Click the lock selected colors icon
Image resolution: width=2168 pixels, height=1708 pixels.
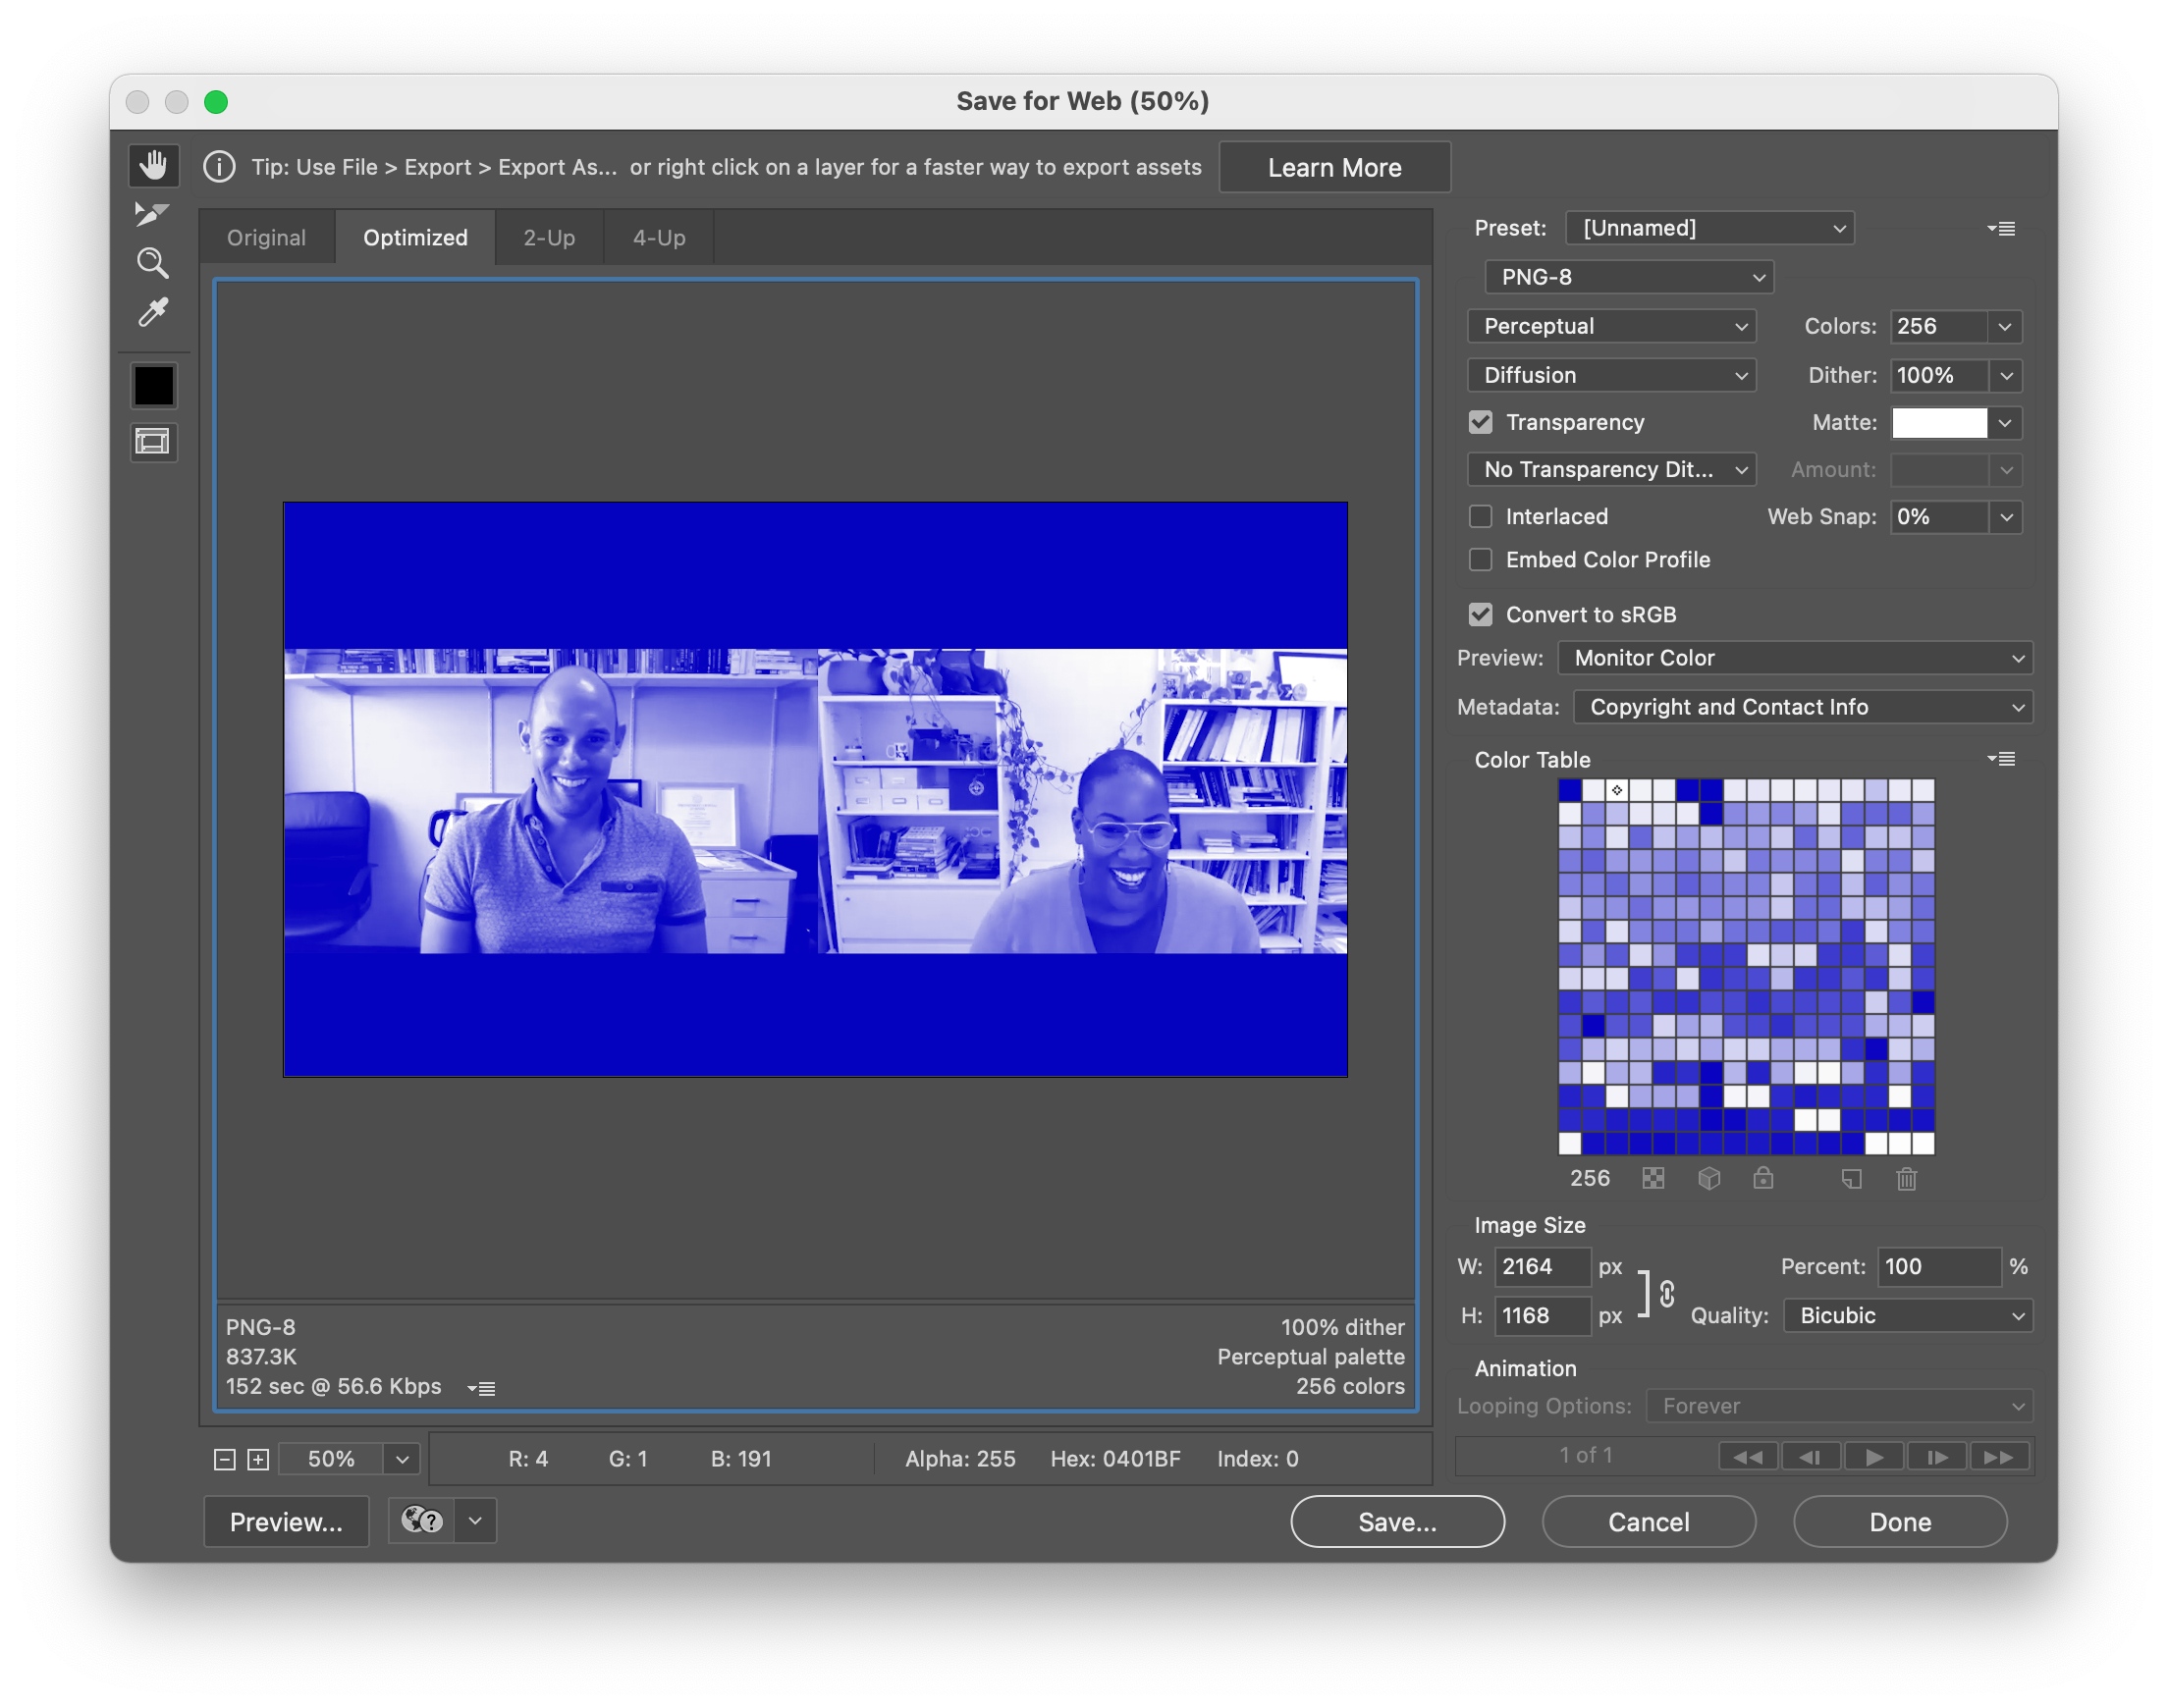1763,1179
